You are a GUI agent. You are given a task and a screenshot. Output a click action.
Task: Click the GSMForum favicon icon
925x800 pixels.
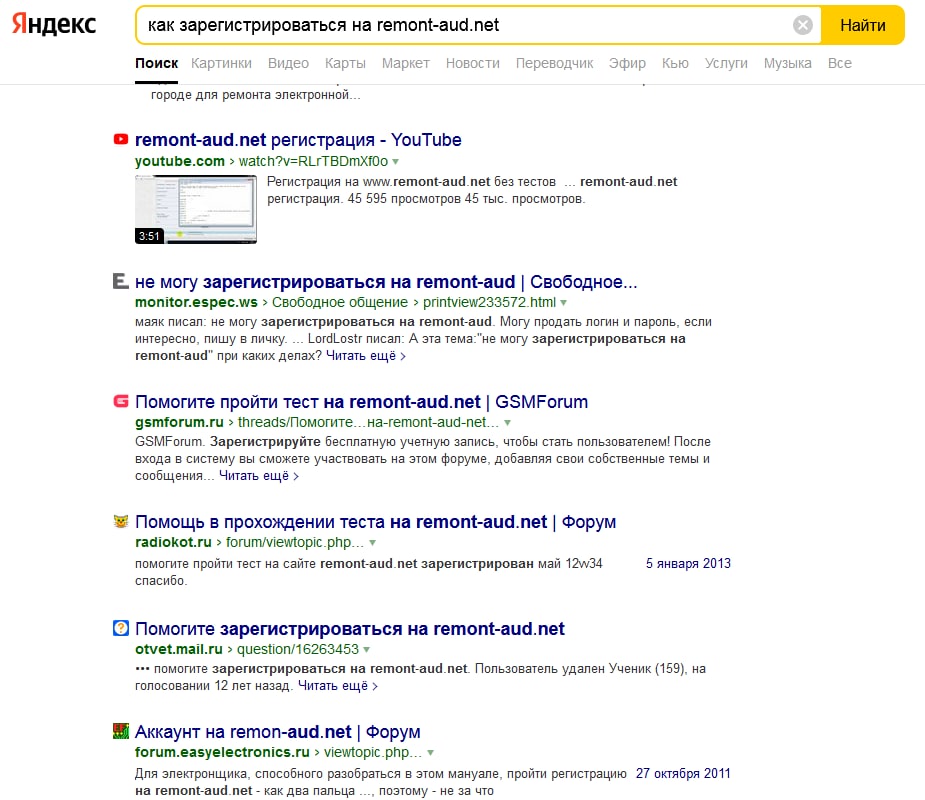click(x=121, y=401)
